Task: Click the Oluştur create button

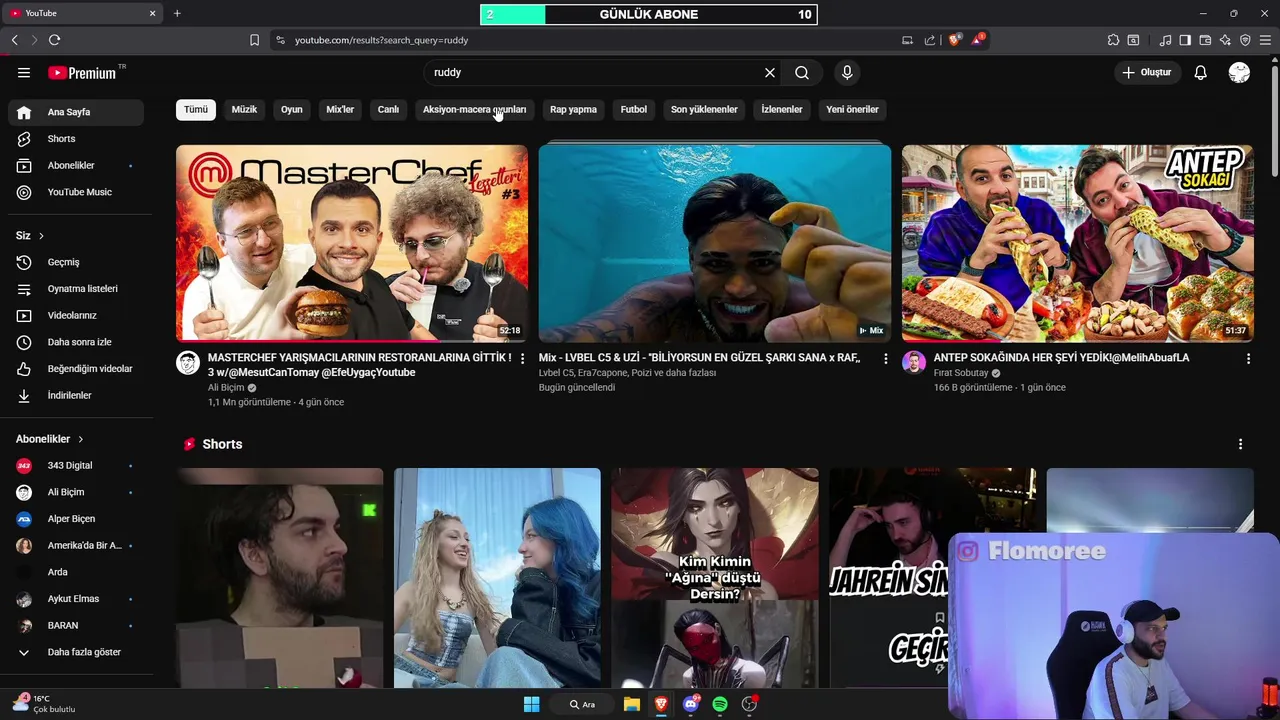Action: tap(1146, 73)
